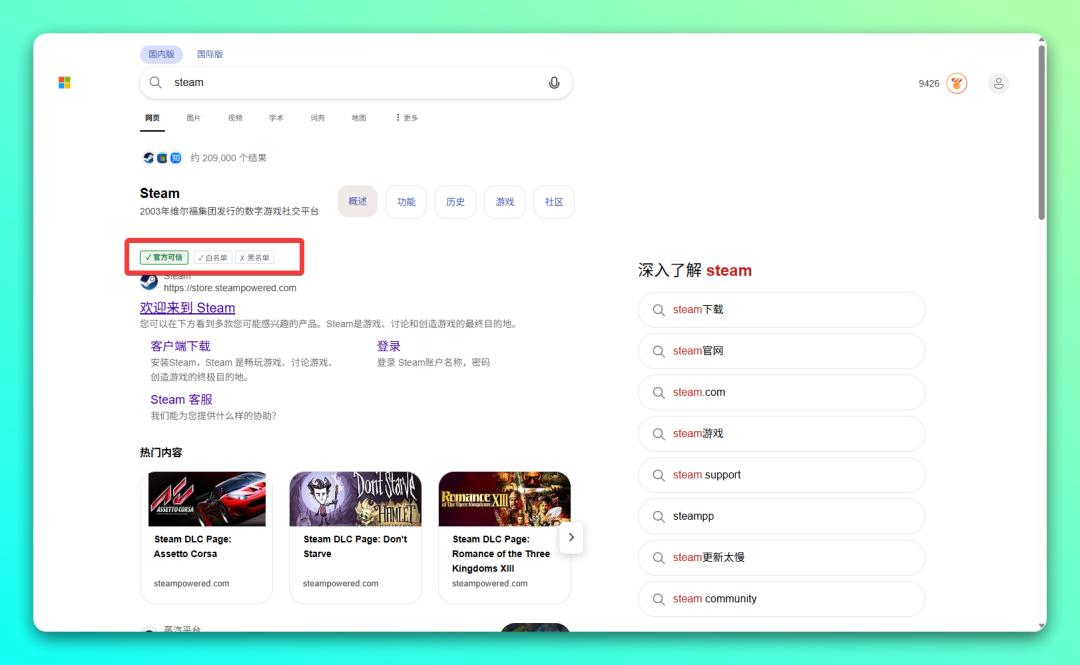
Task: Open the user account avatar icon
Action: tap(998, 83)
